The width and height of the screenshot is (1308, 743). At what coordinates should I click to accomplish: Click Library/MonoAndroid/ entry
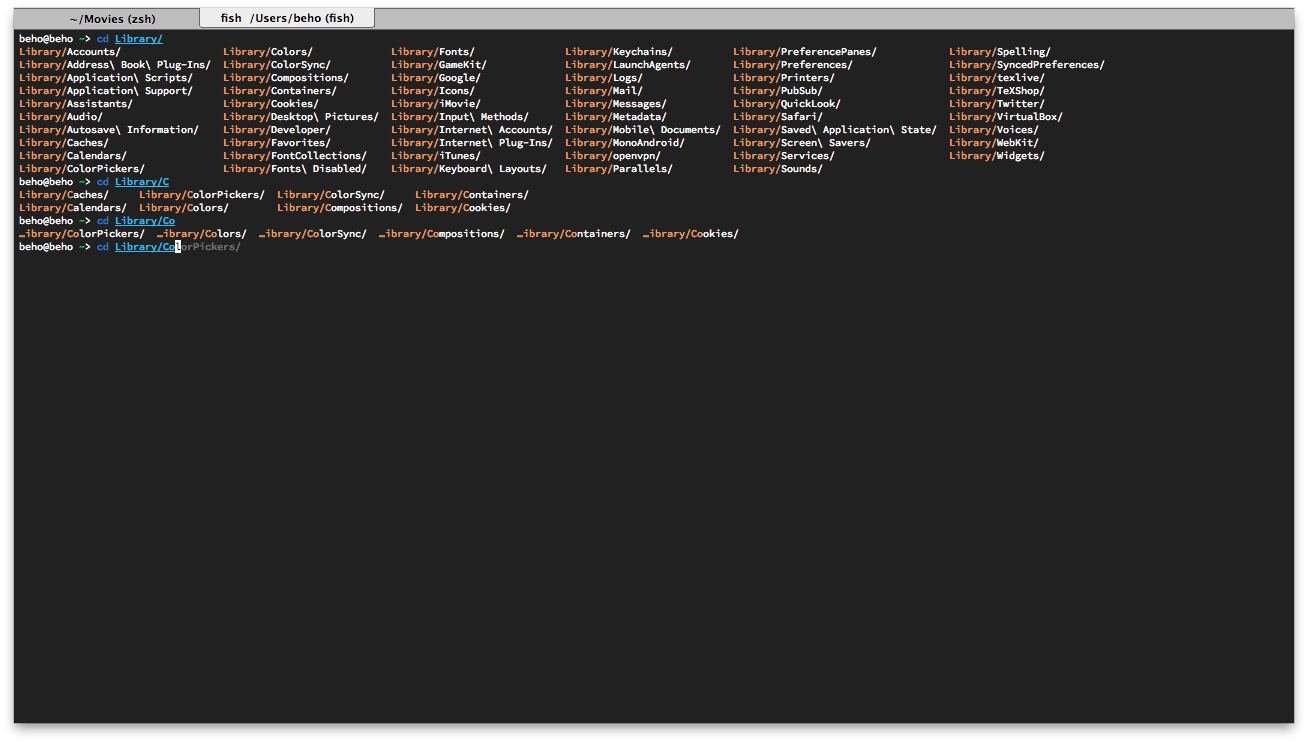pos(625,143)
